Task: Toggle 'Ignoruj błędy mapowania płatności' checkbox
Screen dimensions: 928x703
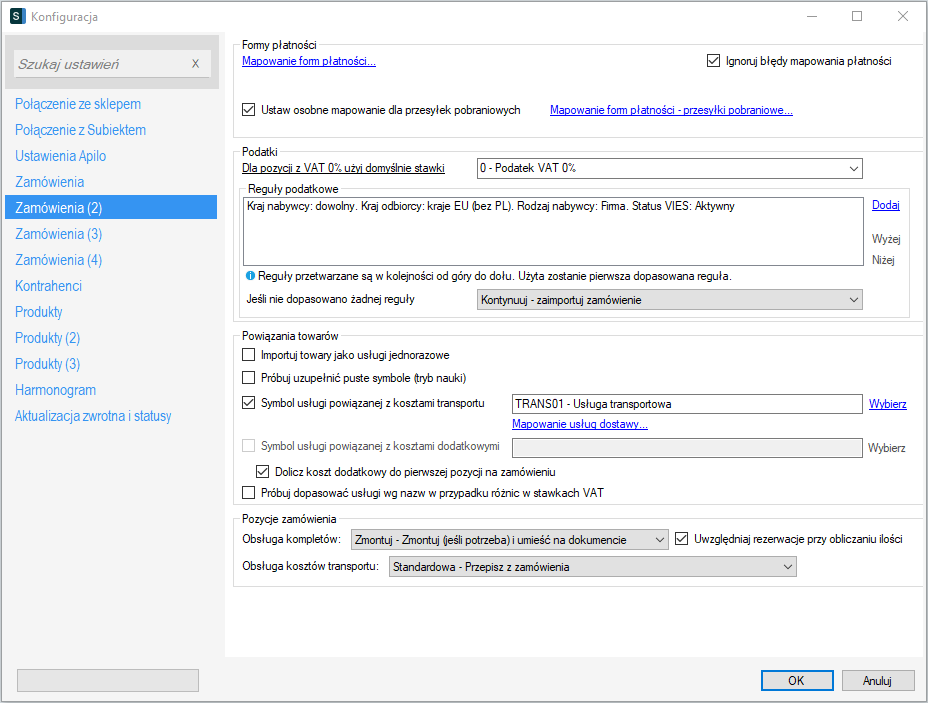Action: 713,61
